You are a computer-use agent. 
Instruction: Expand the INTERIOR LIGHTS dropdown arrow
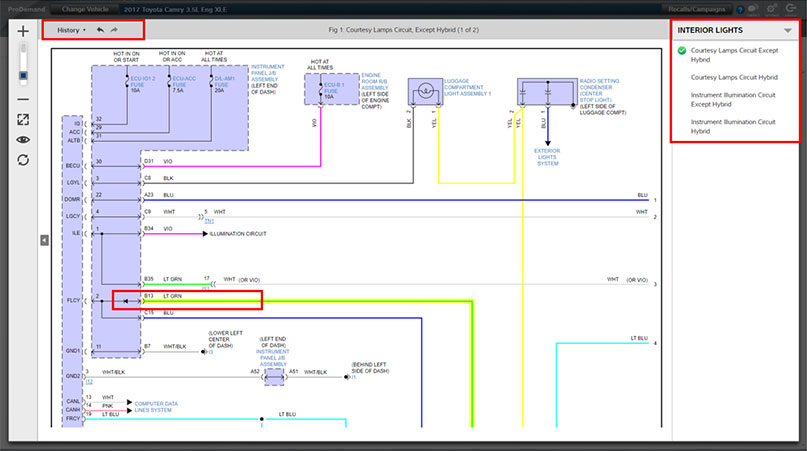click(787, 30)
